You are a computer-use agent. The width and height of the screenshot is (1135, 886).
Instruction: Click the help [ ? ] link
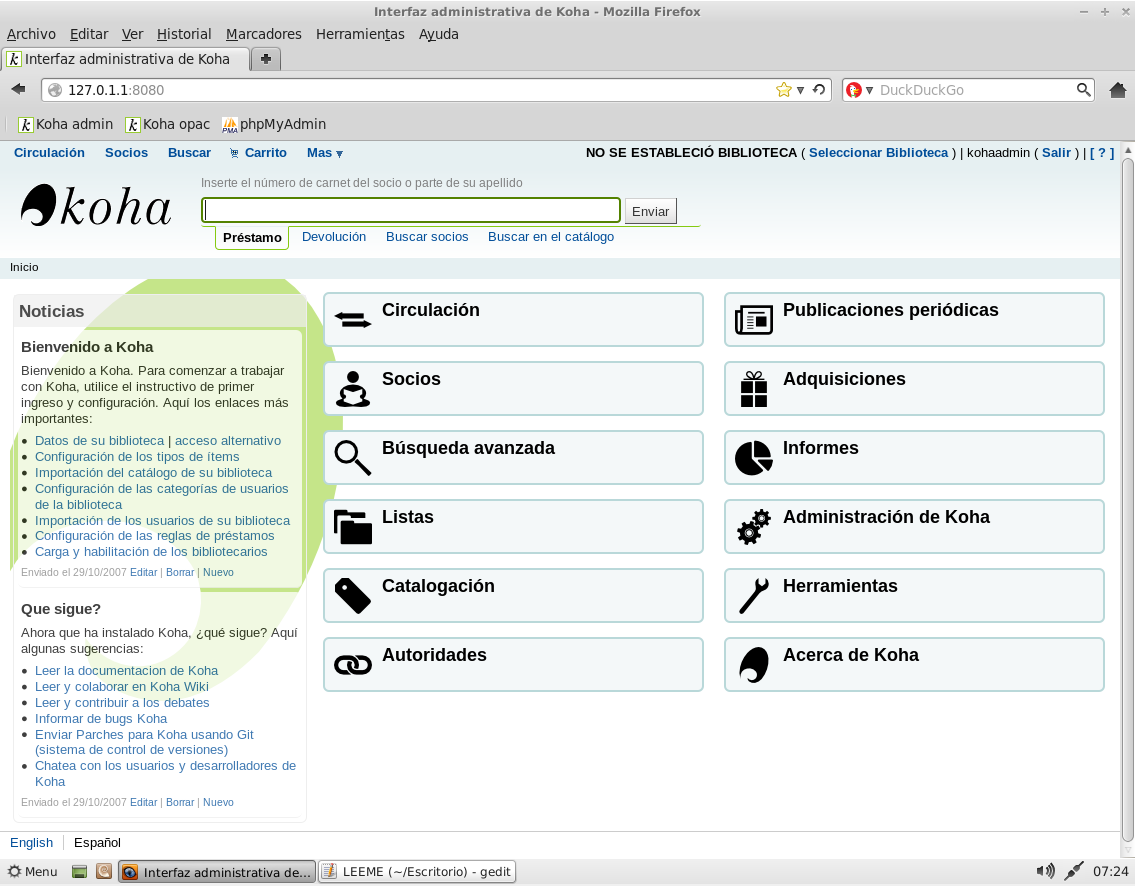coord(1102,153)
